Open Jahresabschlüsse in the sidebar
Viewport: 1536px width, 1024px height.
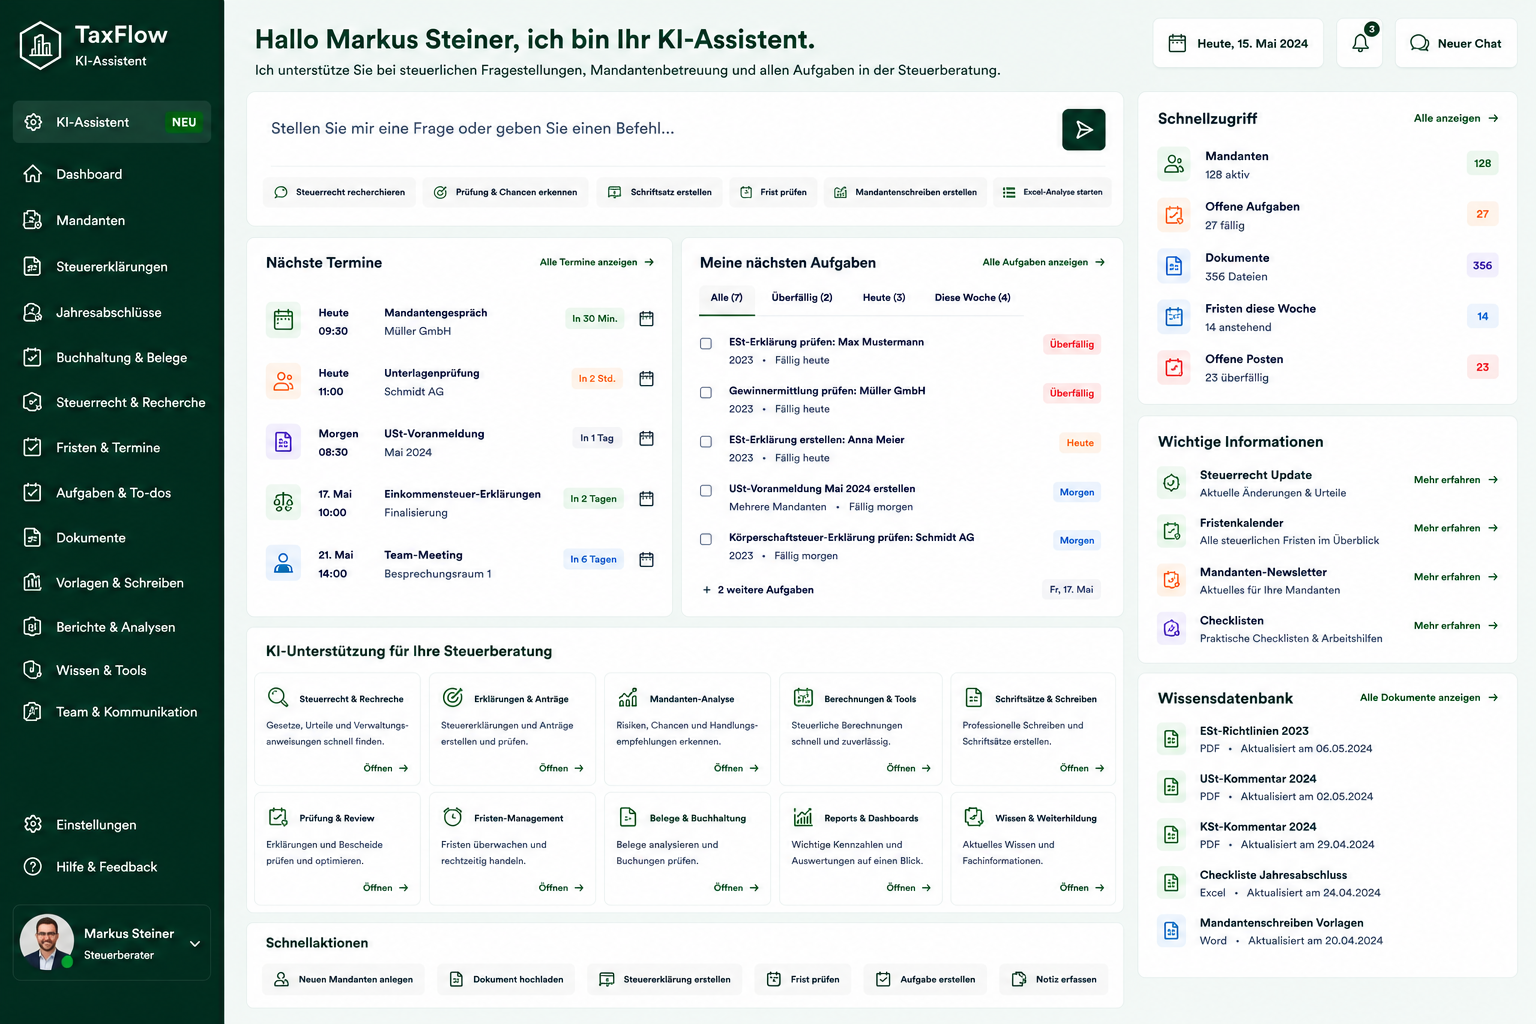click(x=112, y=312)
